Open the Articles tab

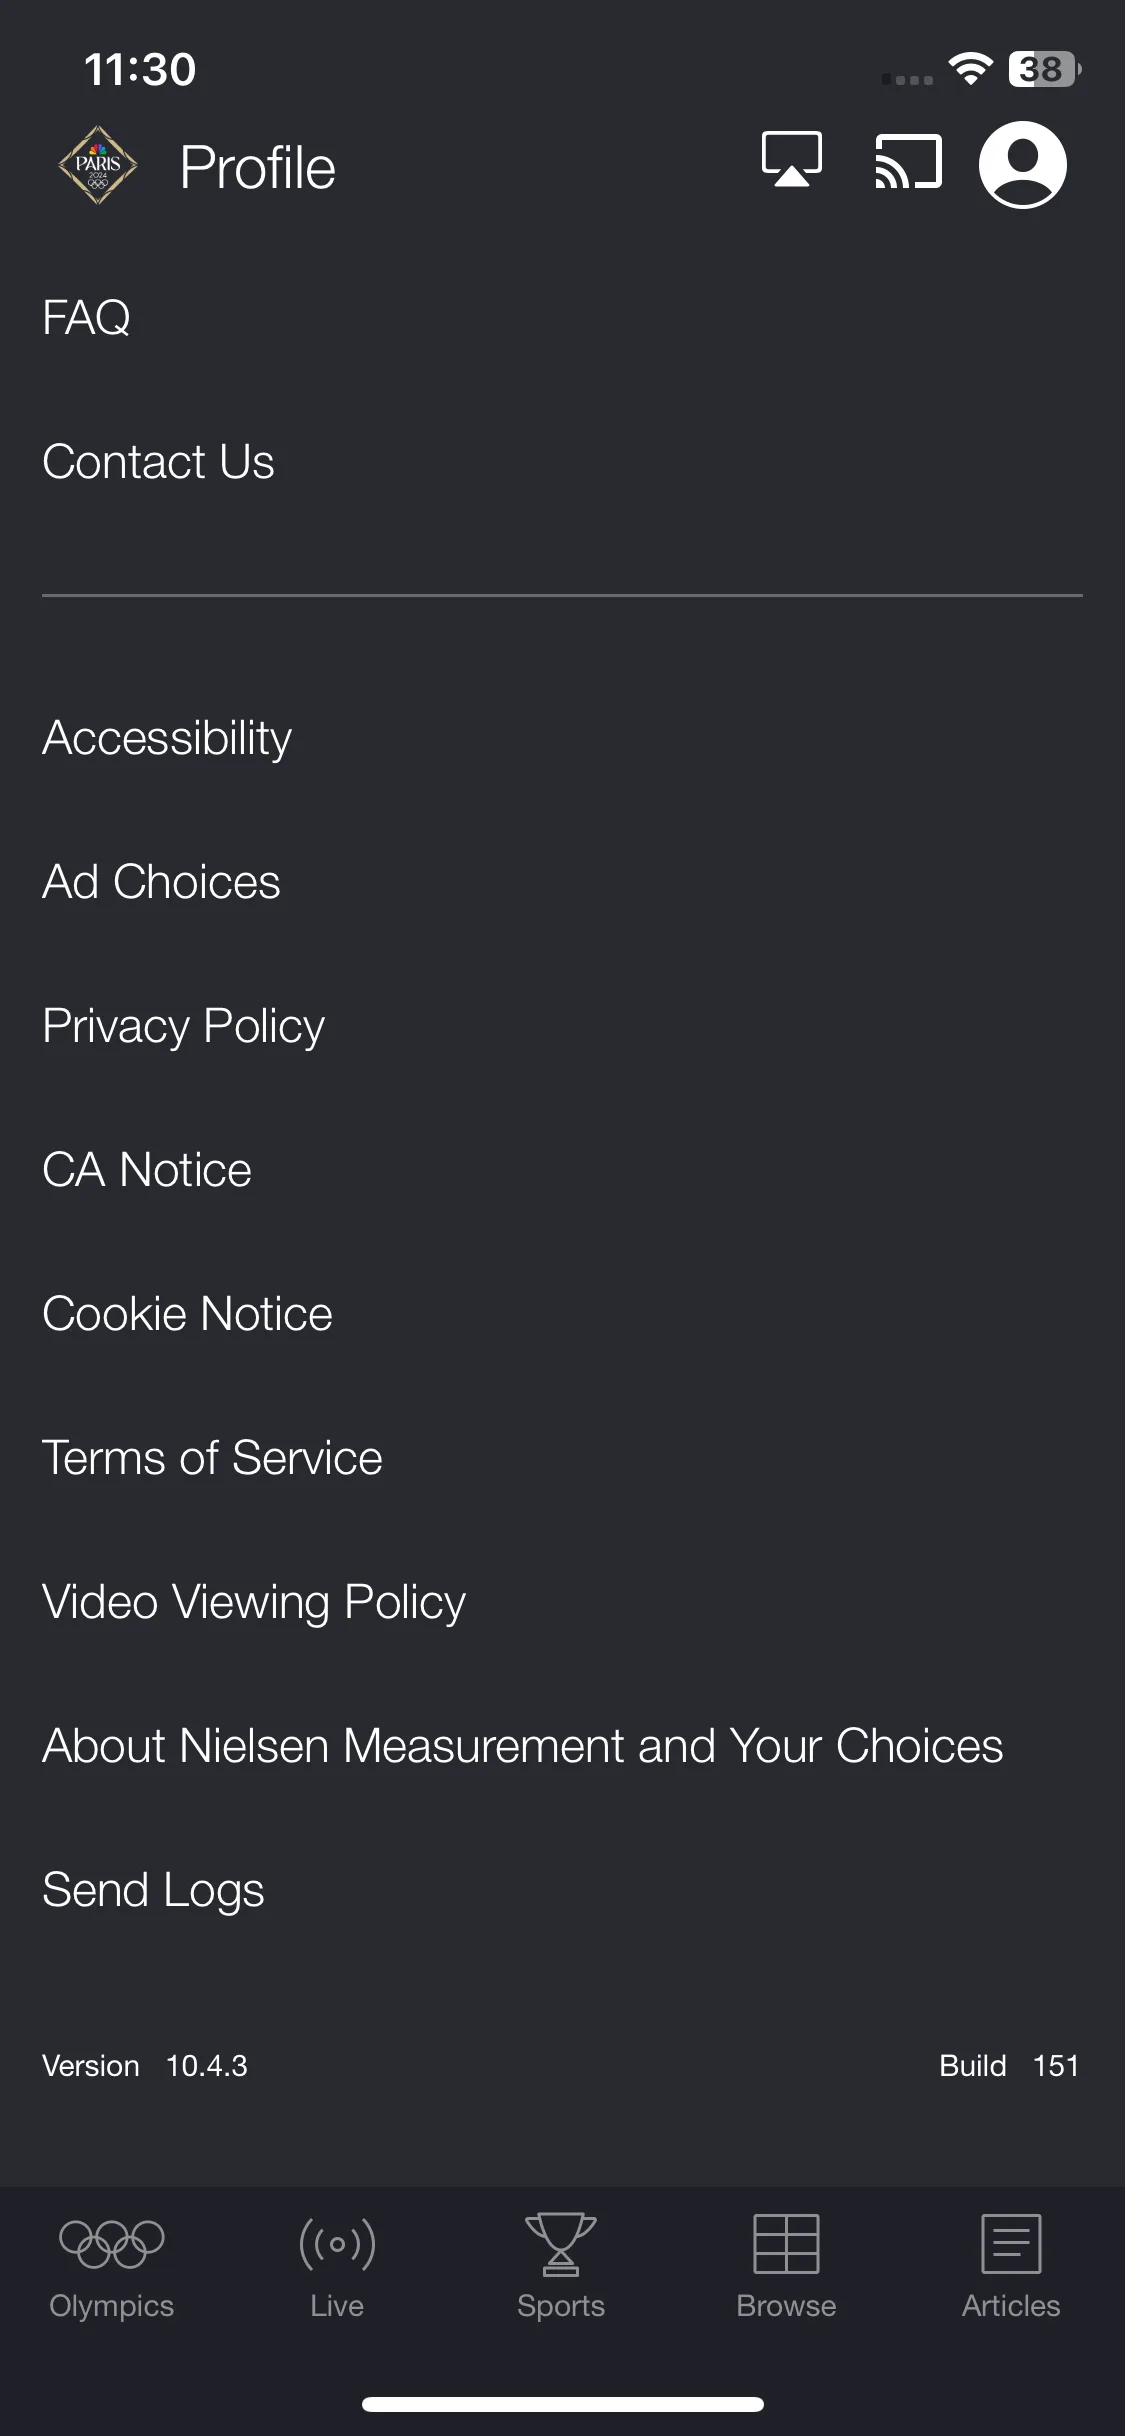[1011, 2266]
